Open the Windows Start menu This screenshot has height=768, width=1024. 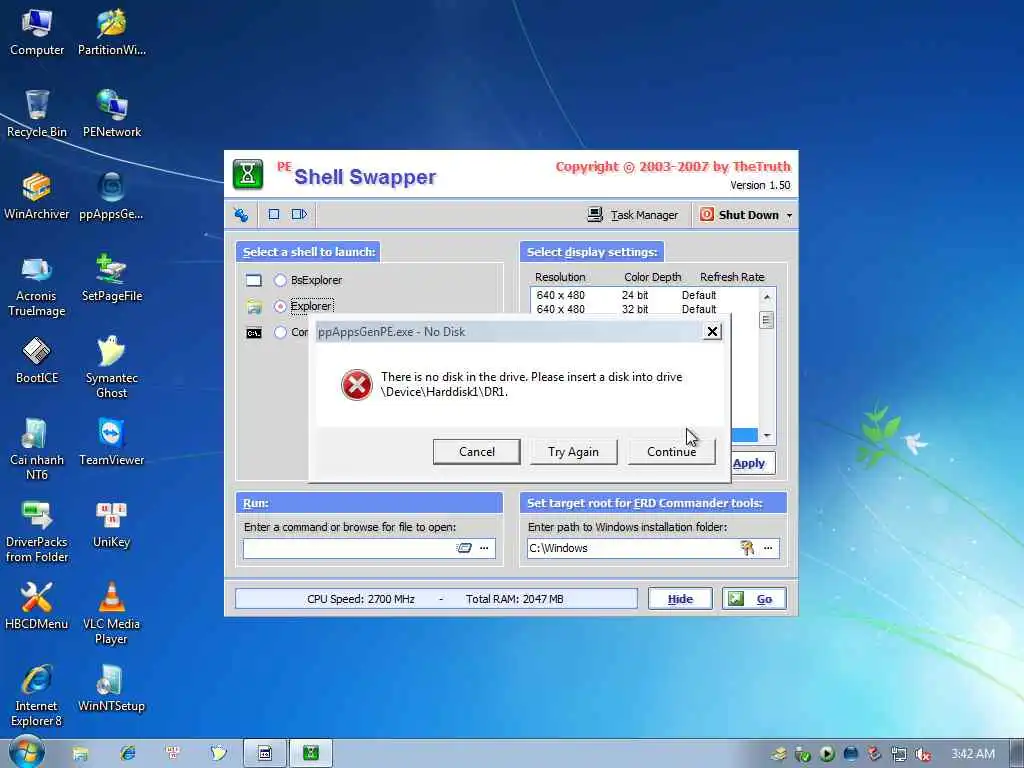click(x=26, y=752)
